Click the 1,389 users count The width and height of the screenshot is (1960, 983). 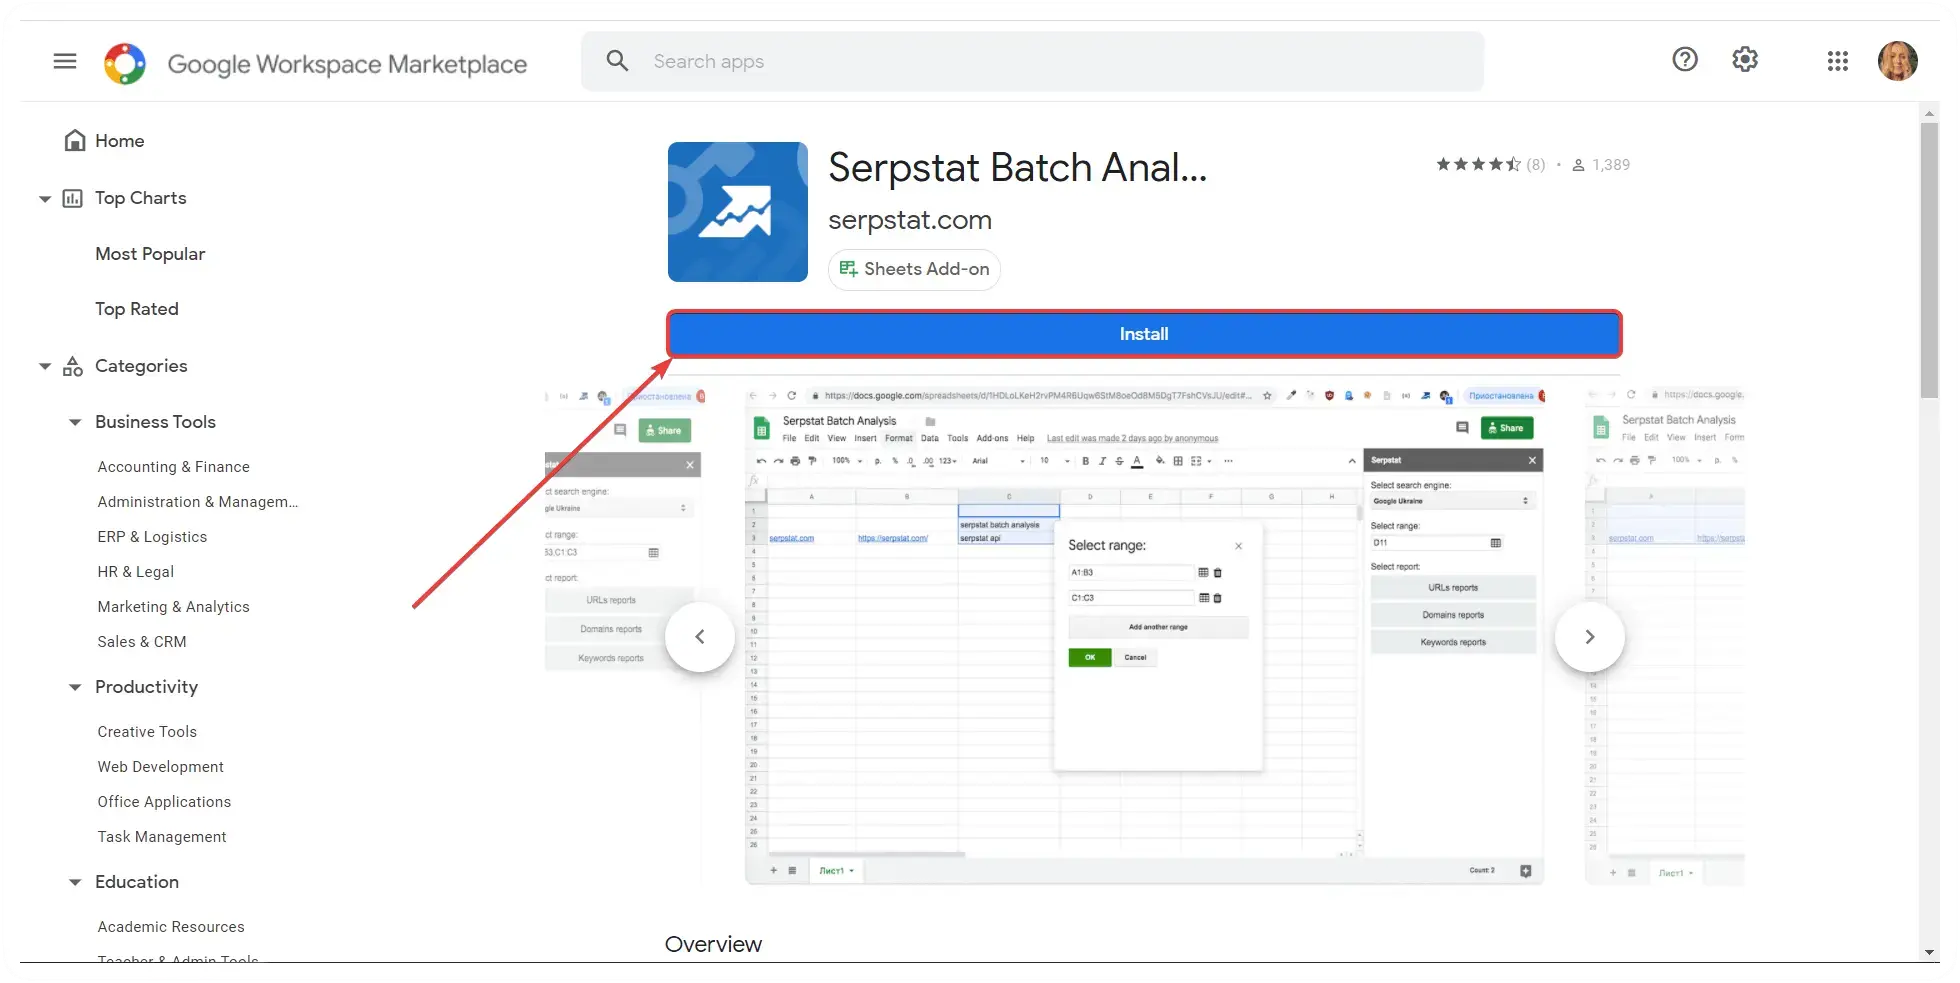(1601, 165)
